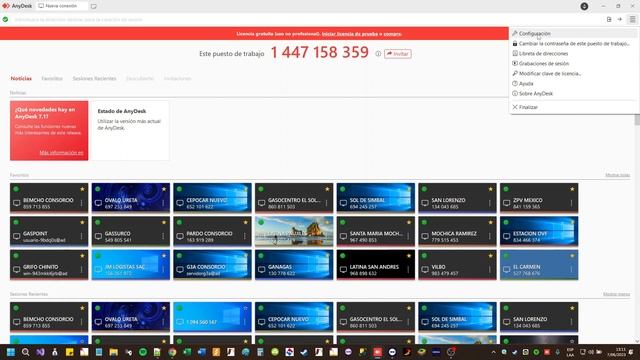The width and height of the screenshot is (640, 360).
Task: Open the SOL DE SIMBAL favorites thumbnail
Action: pos(376,198)
